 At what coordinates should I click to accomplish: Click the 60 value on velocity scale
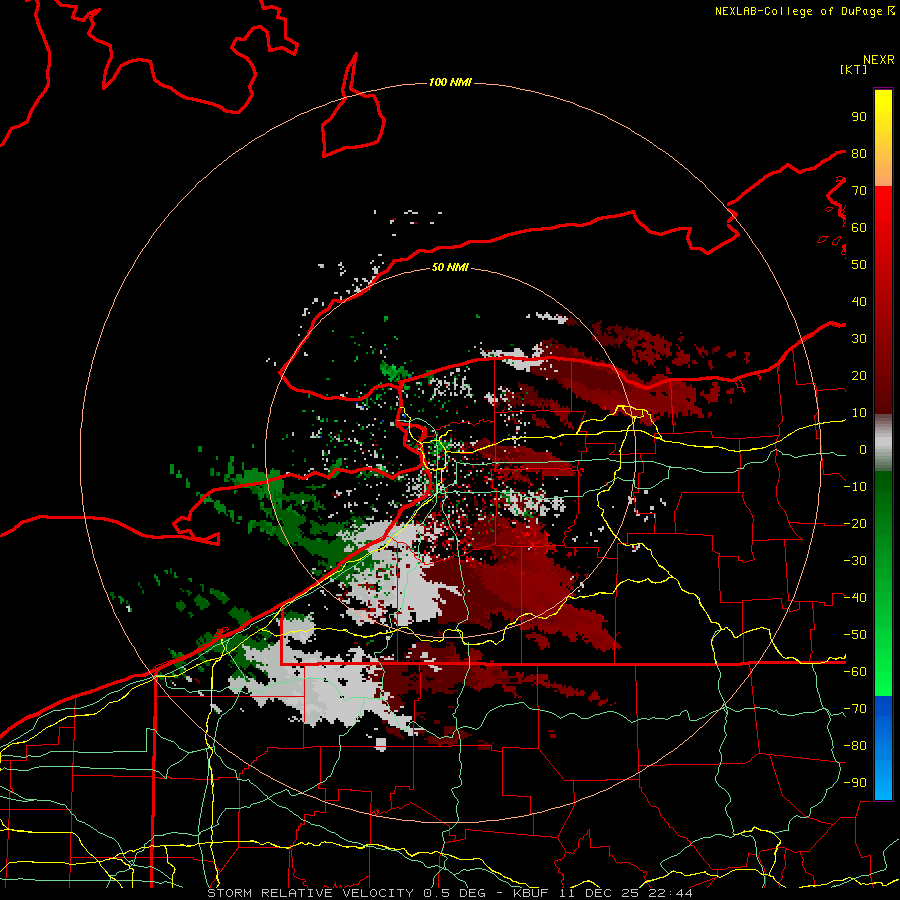[x=859, y=228]
